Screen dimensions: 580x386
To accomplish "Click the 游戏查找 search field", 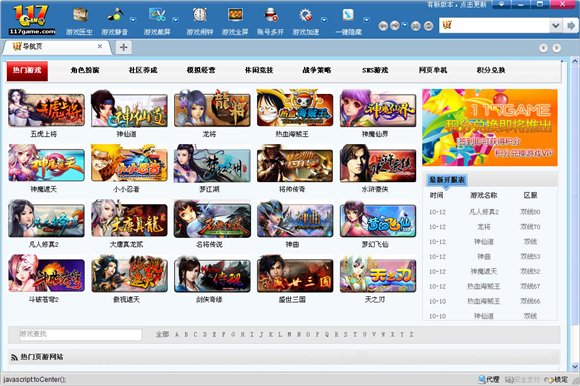I will click(80, 335).
